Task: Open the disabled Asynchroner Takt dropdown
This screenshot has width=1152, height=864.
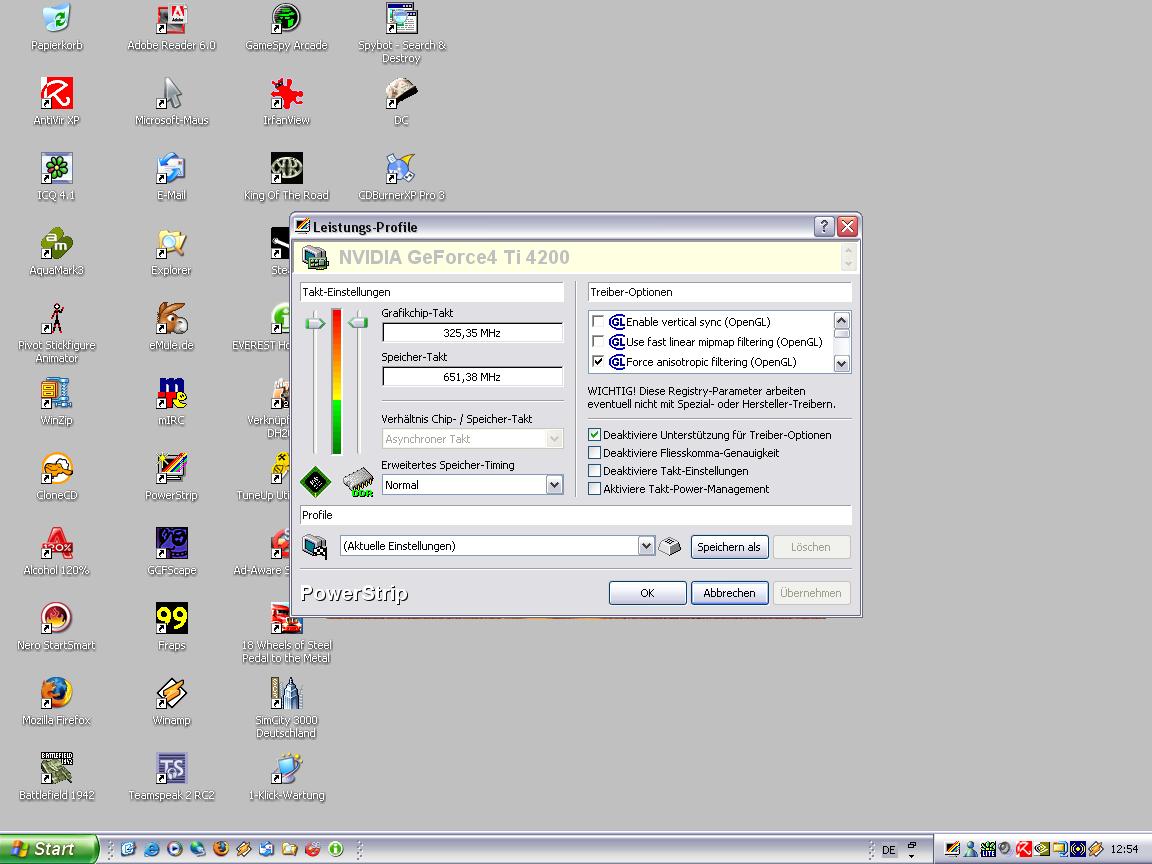Action: pyautogui.click(x=555, y=439)
